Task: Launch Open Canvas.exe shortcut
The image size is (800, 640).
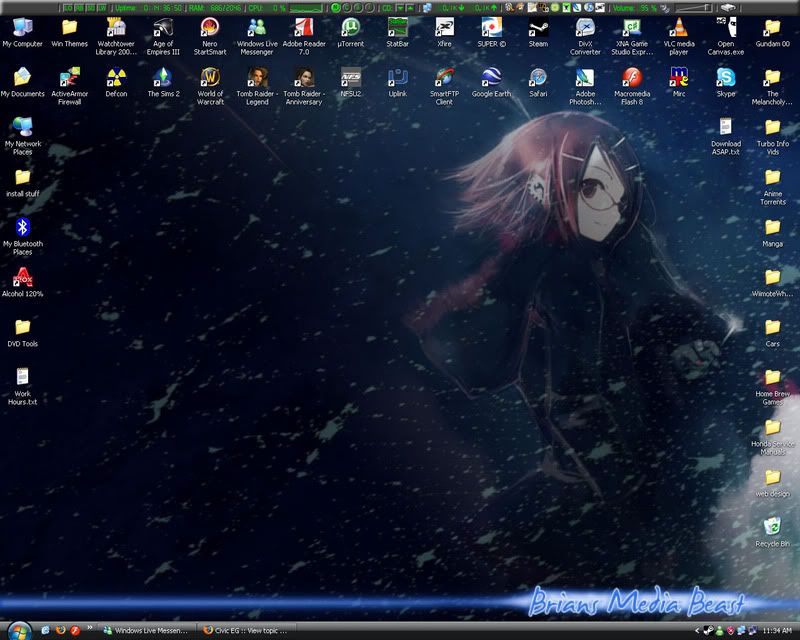Action: [x=726, y=36]
